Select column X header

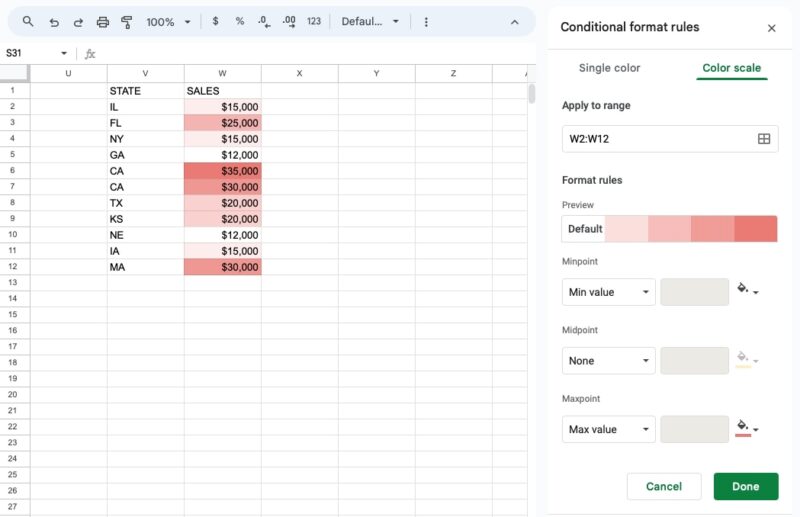(299, 73)
